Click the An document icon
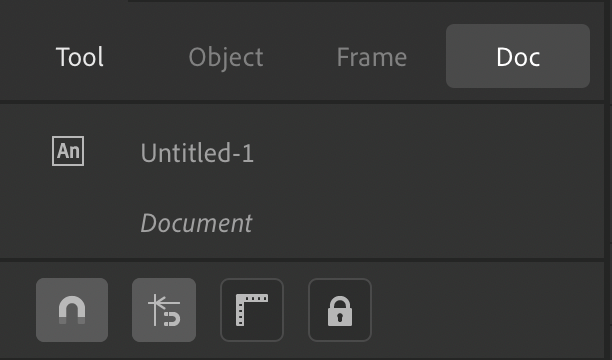Screen dimensions: 612x360 (x=68, y=151)
